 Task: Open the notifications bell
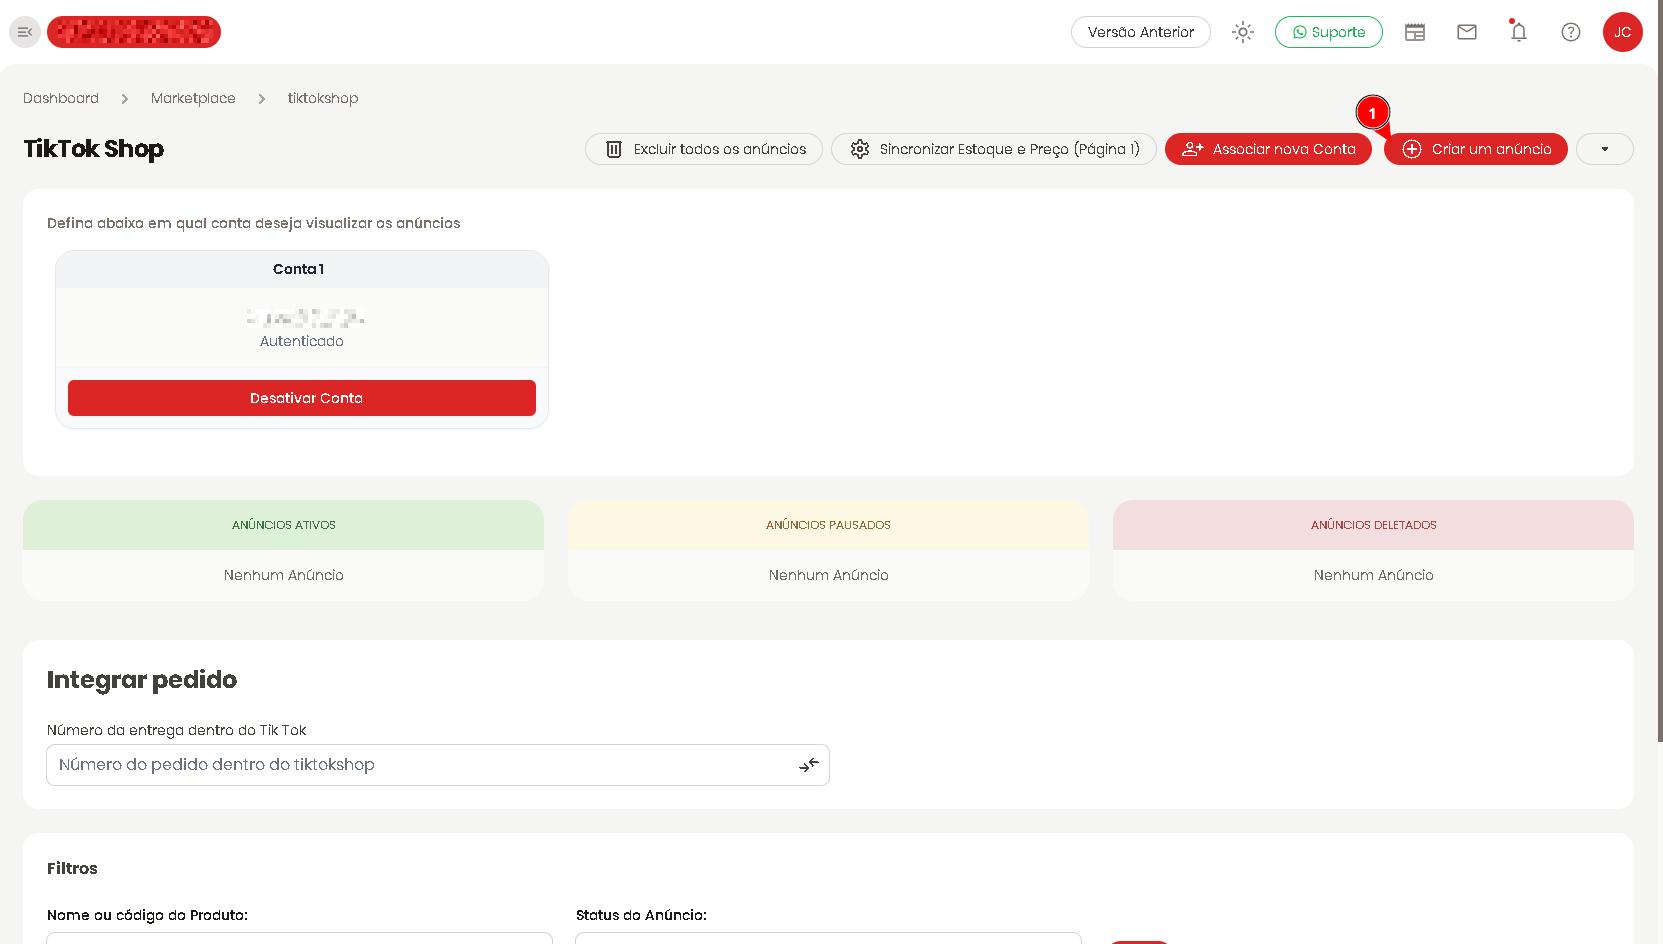click(x=1519, y=32)
